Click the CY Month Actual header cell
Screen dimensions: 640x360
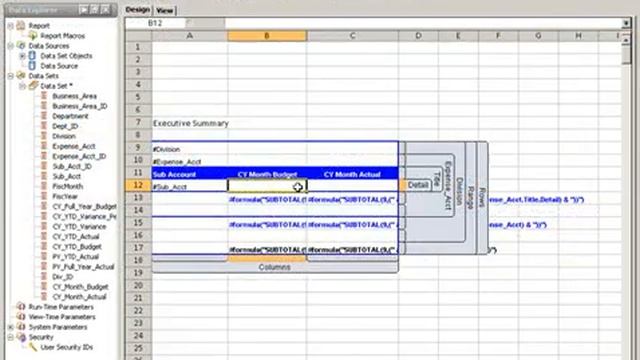pyautogui.click(x=352, y=174)
